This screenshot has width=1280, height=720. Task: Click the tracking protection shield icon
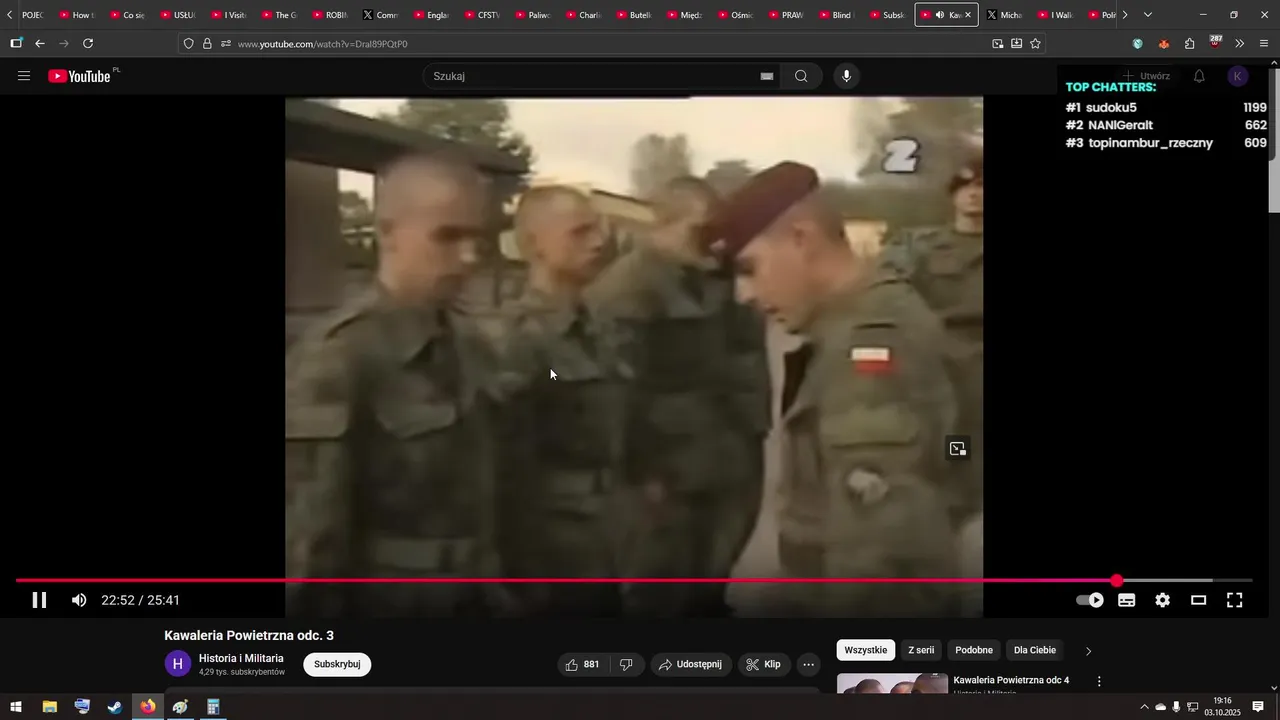tap(188, 44)
